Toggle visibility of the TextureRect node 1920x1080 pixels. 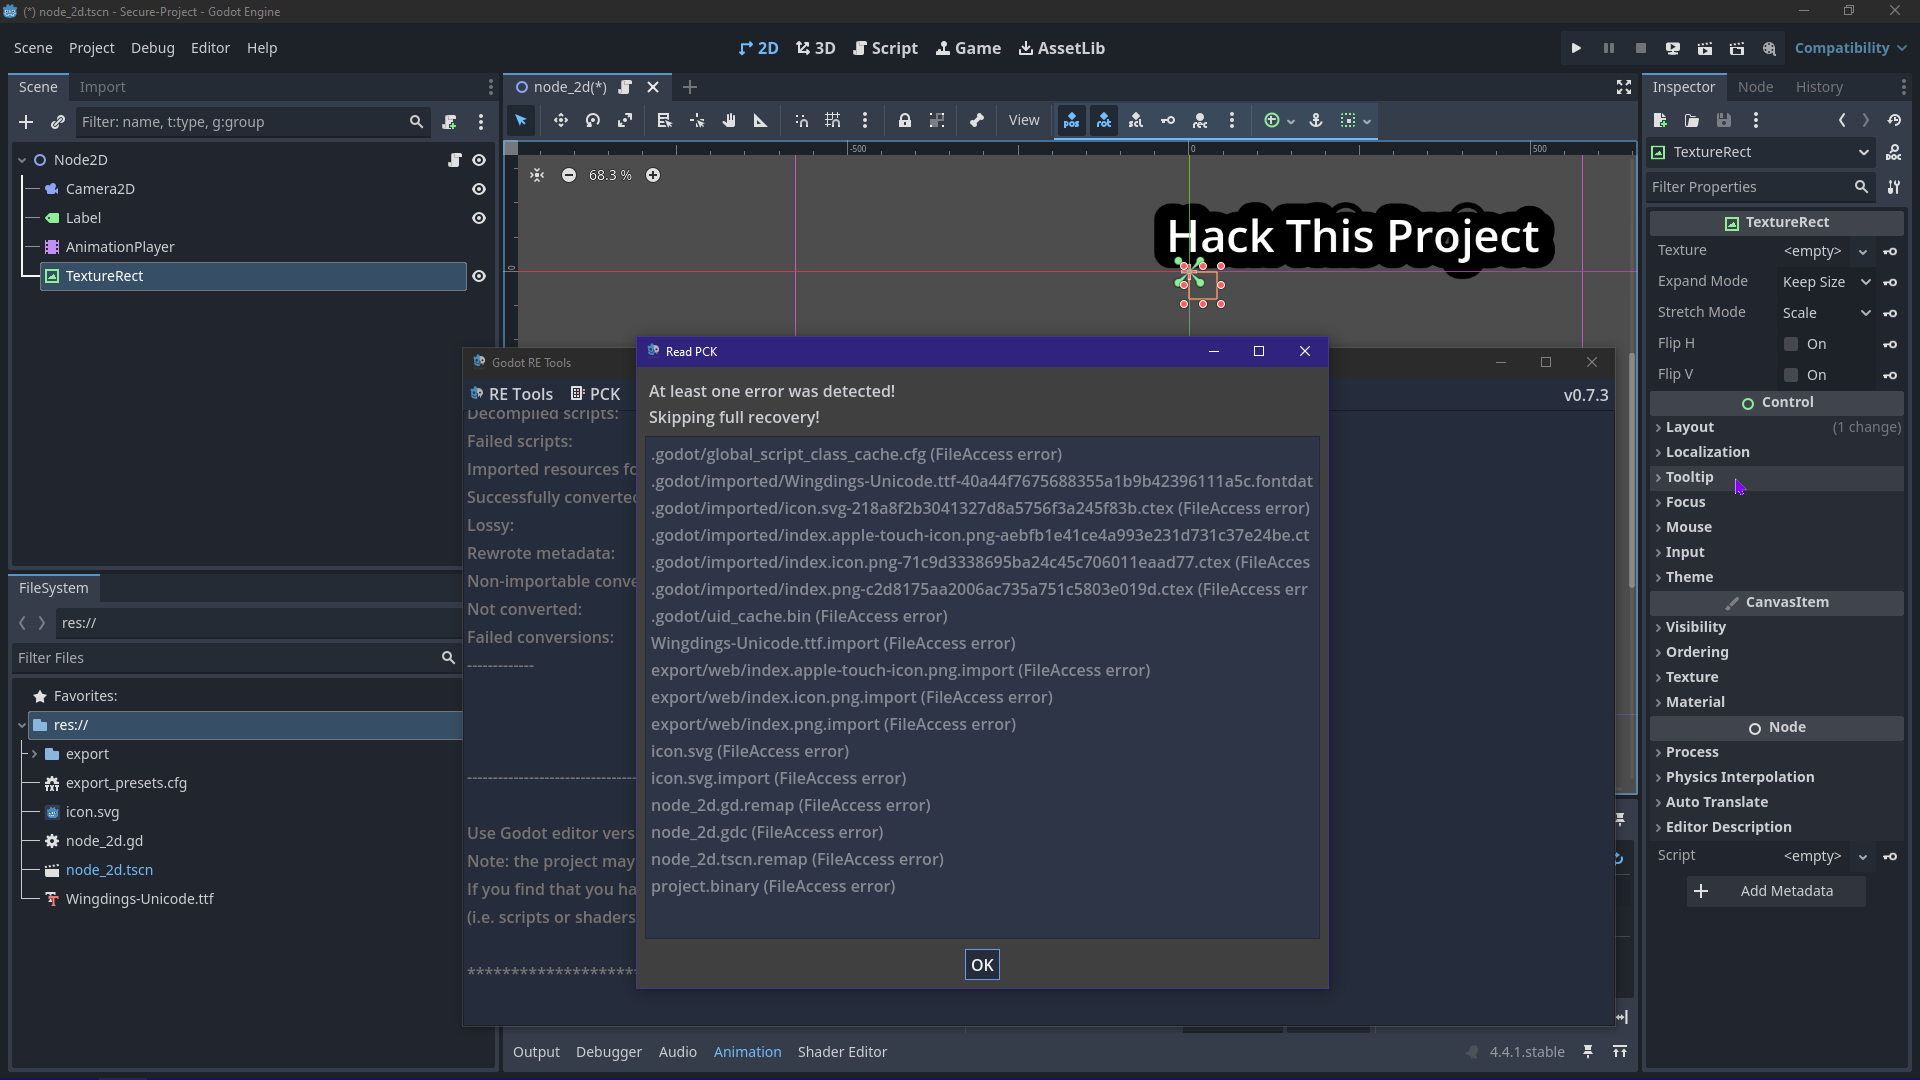click(x=479, y=276)
